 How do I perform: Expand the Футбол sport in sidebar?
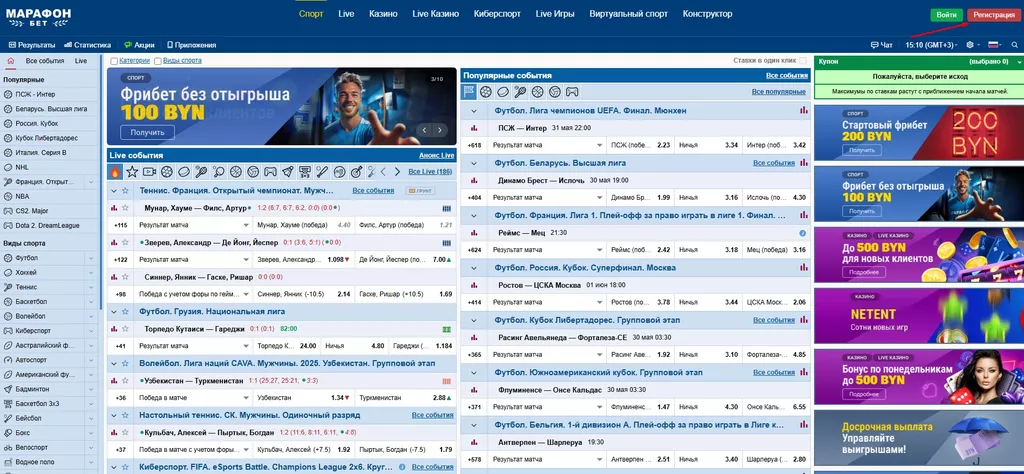coord(91,258)
